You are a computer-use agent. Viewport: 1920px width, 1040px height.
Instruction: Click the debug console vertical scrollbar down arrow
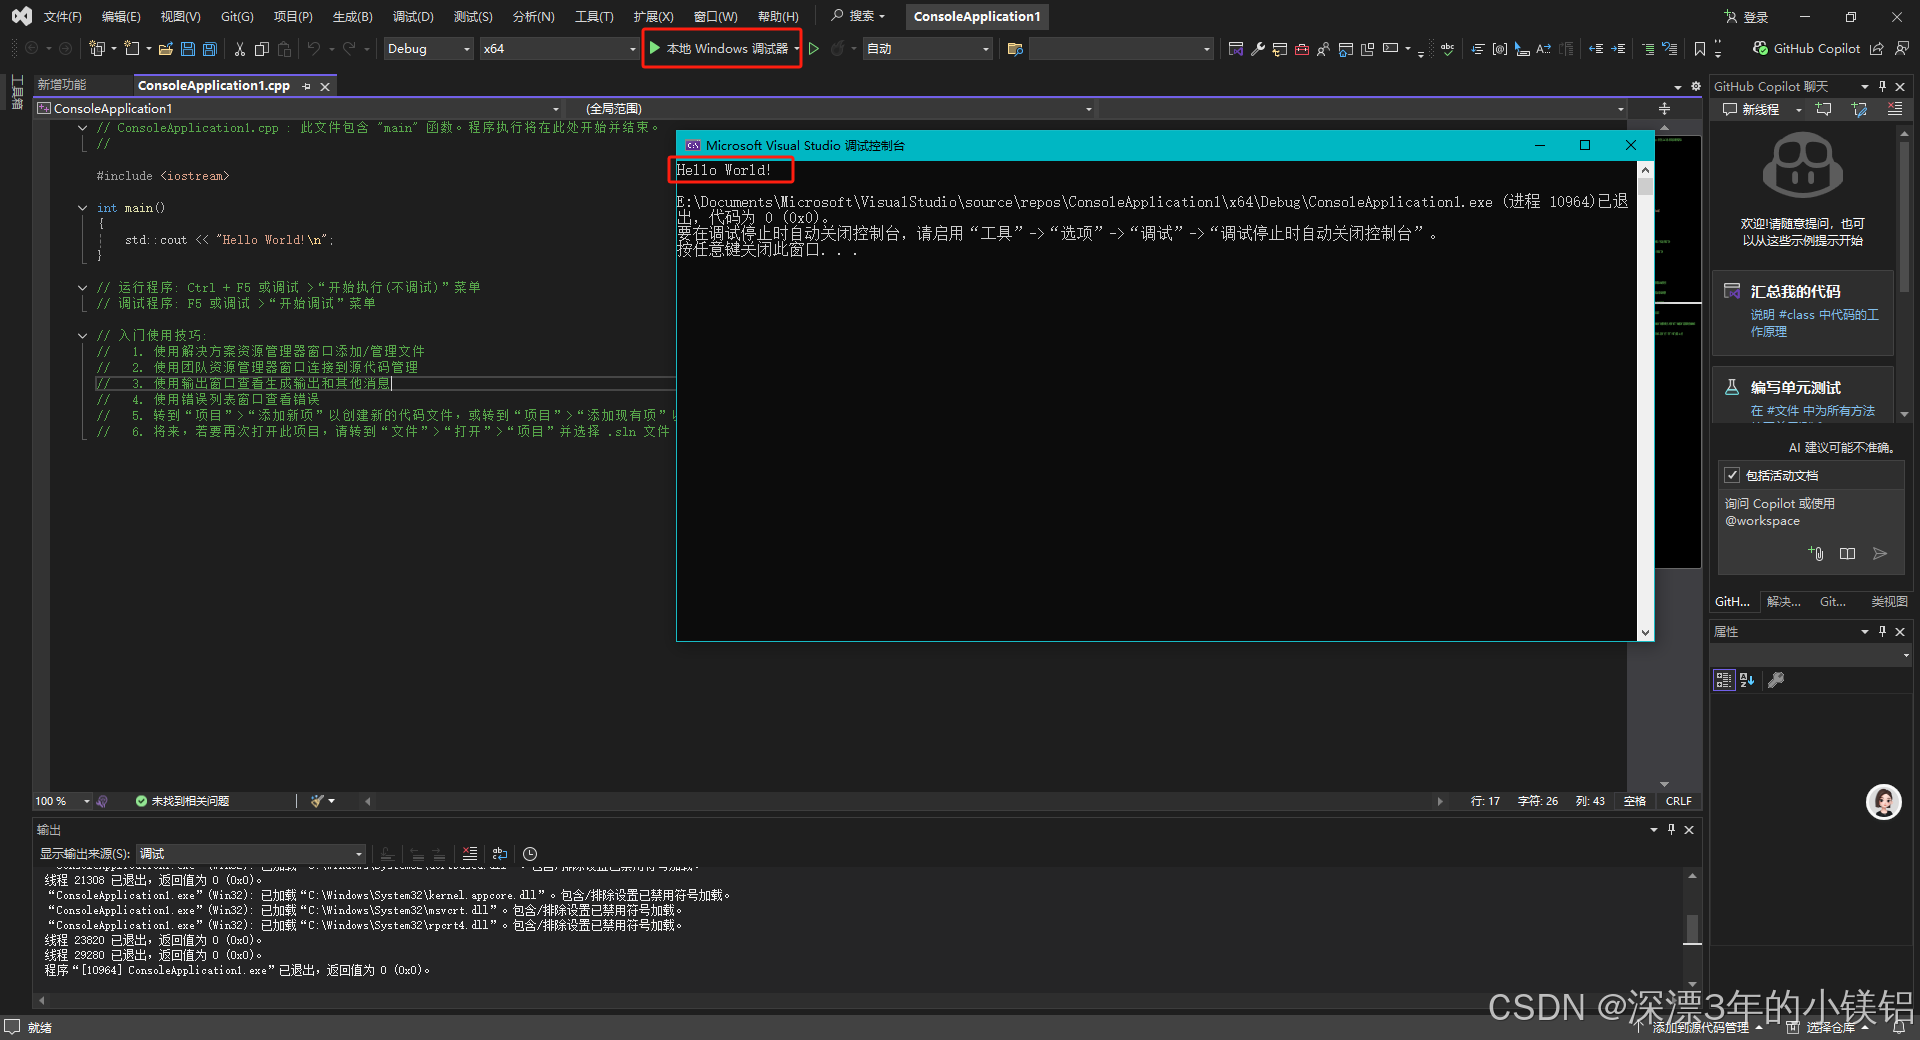pos(1645,632)
